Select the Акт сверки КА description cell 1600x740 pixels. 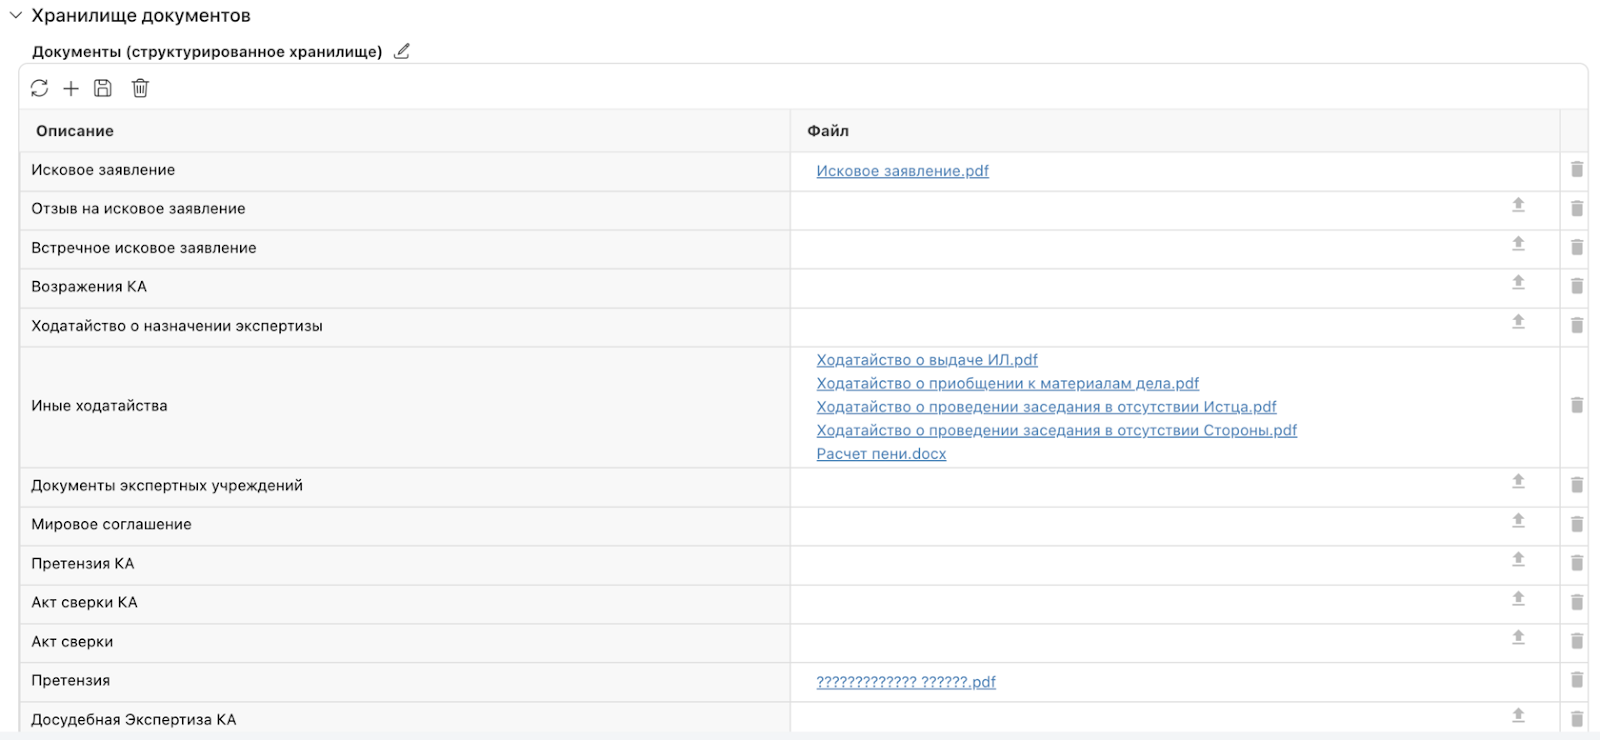pyautogui.click(x=405, y=604)
